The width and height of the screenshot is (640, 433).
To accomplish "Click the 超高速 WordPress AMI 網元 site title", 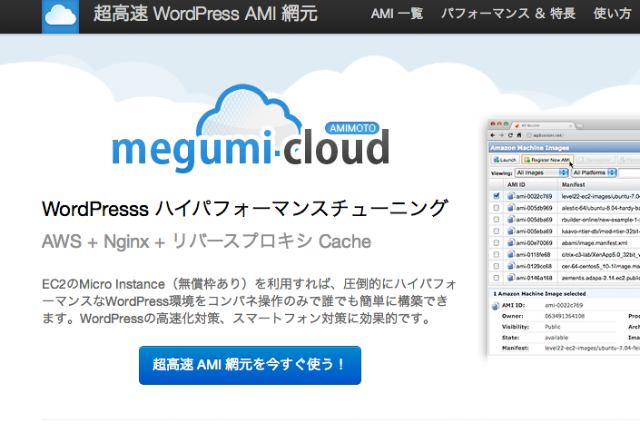I will 205,13.
